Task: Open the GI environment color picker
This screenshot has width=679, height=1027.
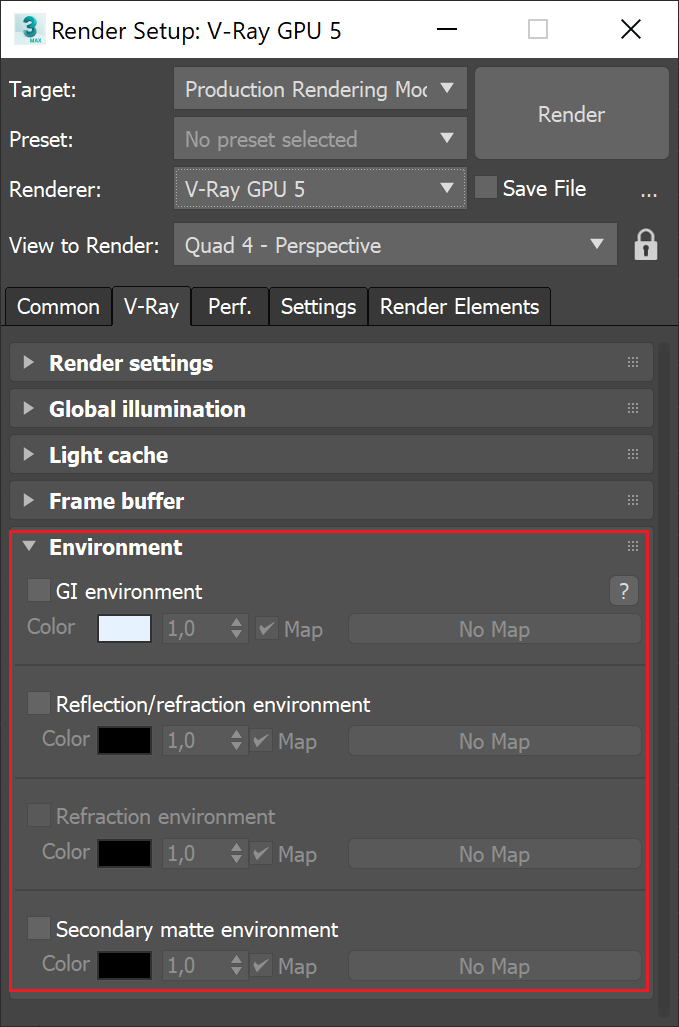Action: pyautogui.click(x=123, y=629)
